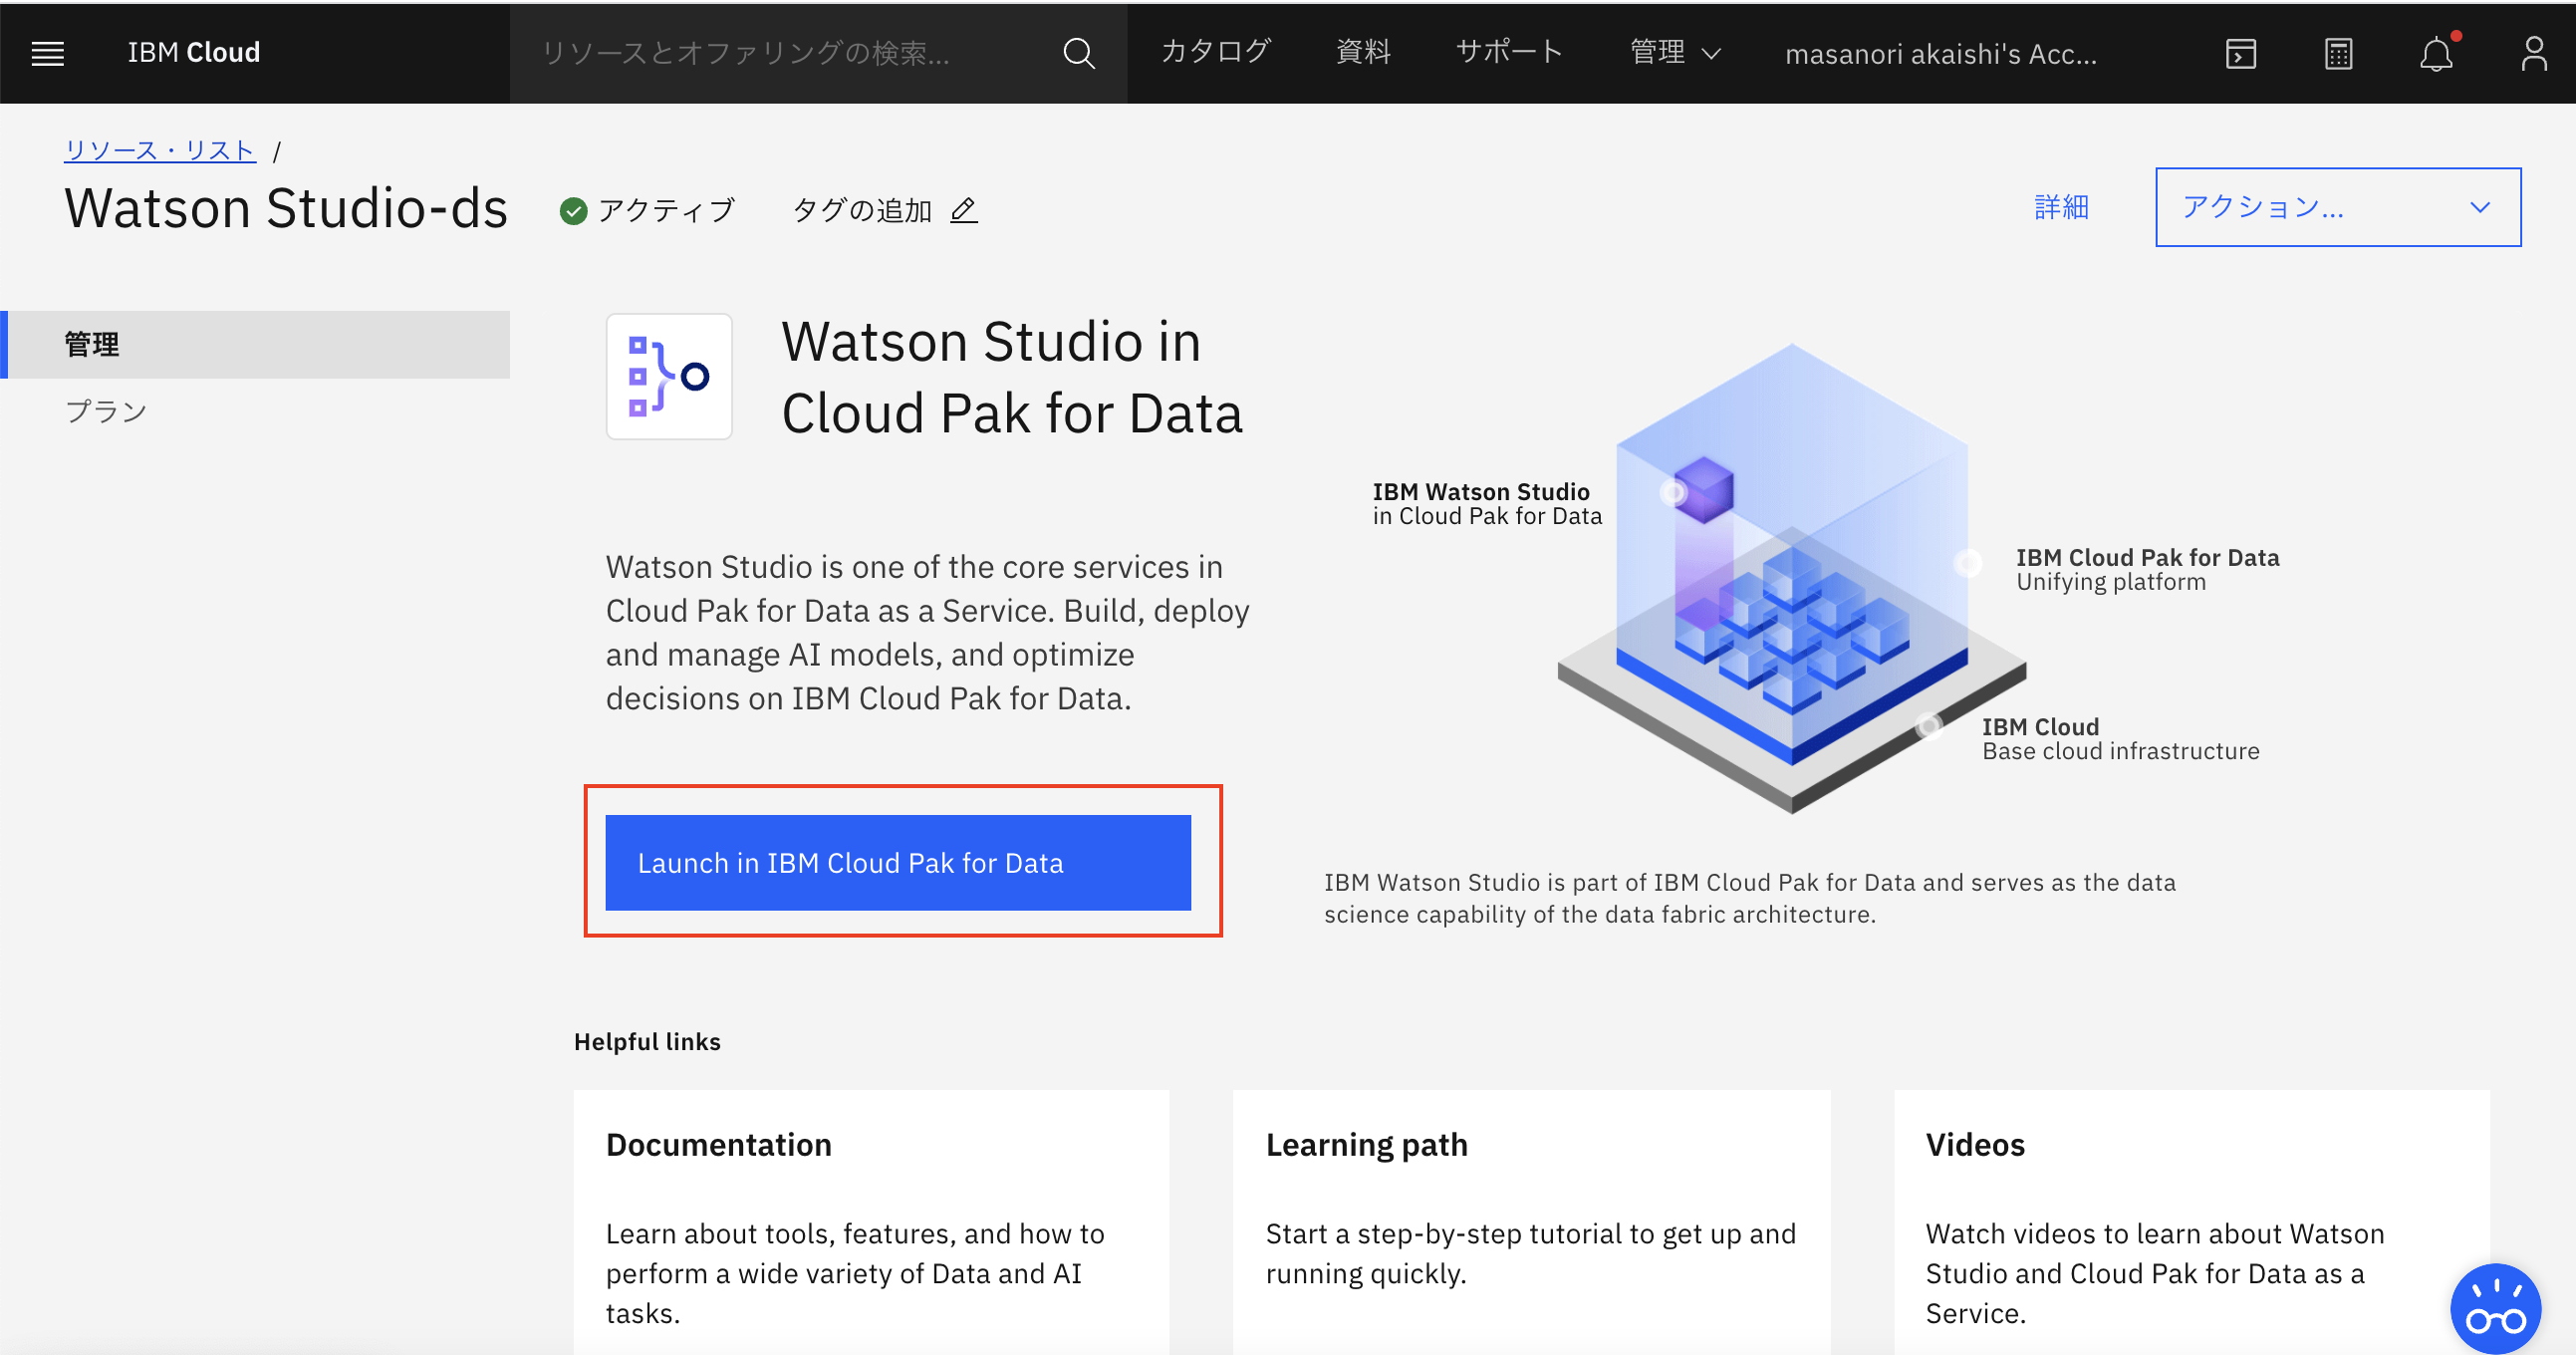Open the IBM Cloud Shell icon
The height and width of the screenshot is (1355, 2576).
(2240, 53)
